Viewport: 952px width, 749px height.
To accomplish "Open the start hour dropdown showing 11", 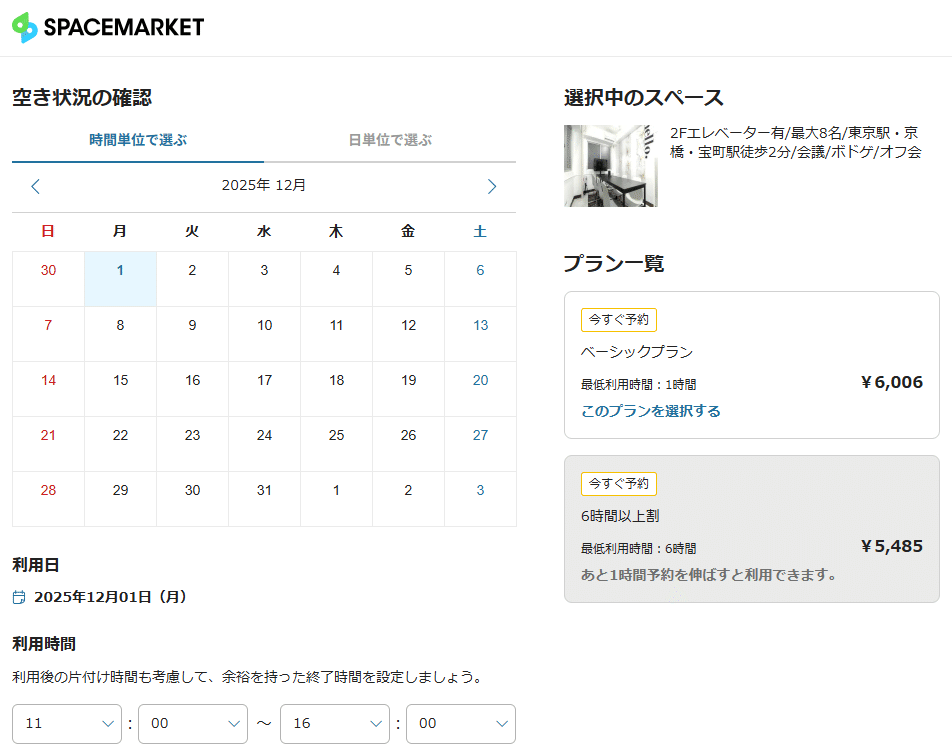I will point(66,724).
